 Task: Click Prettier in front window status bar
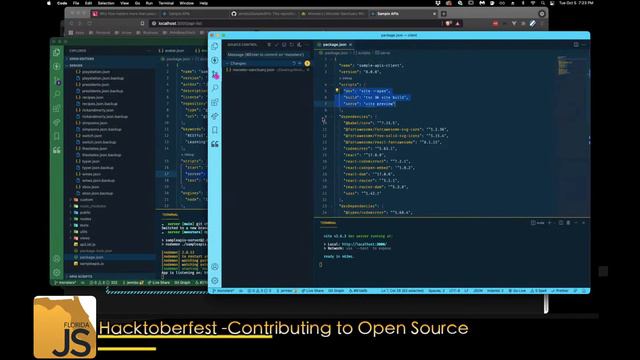559,291
